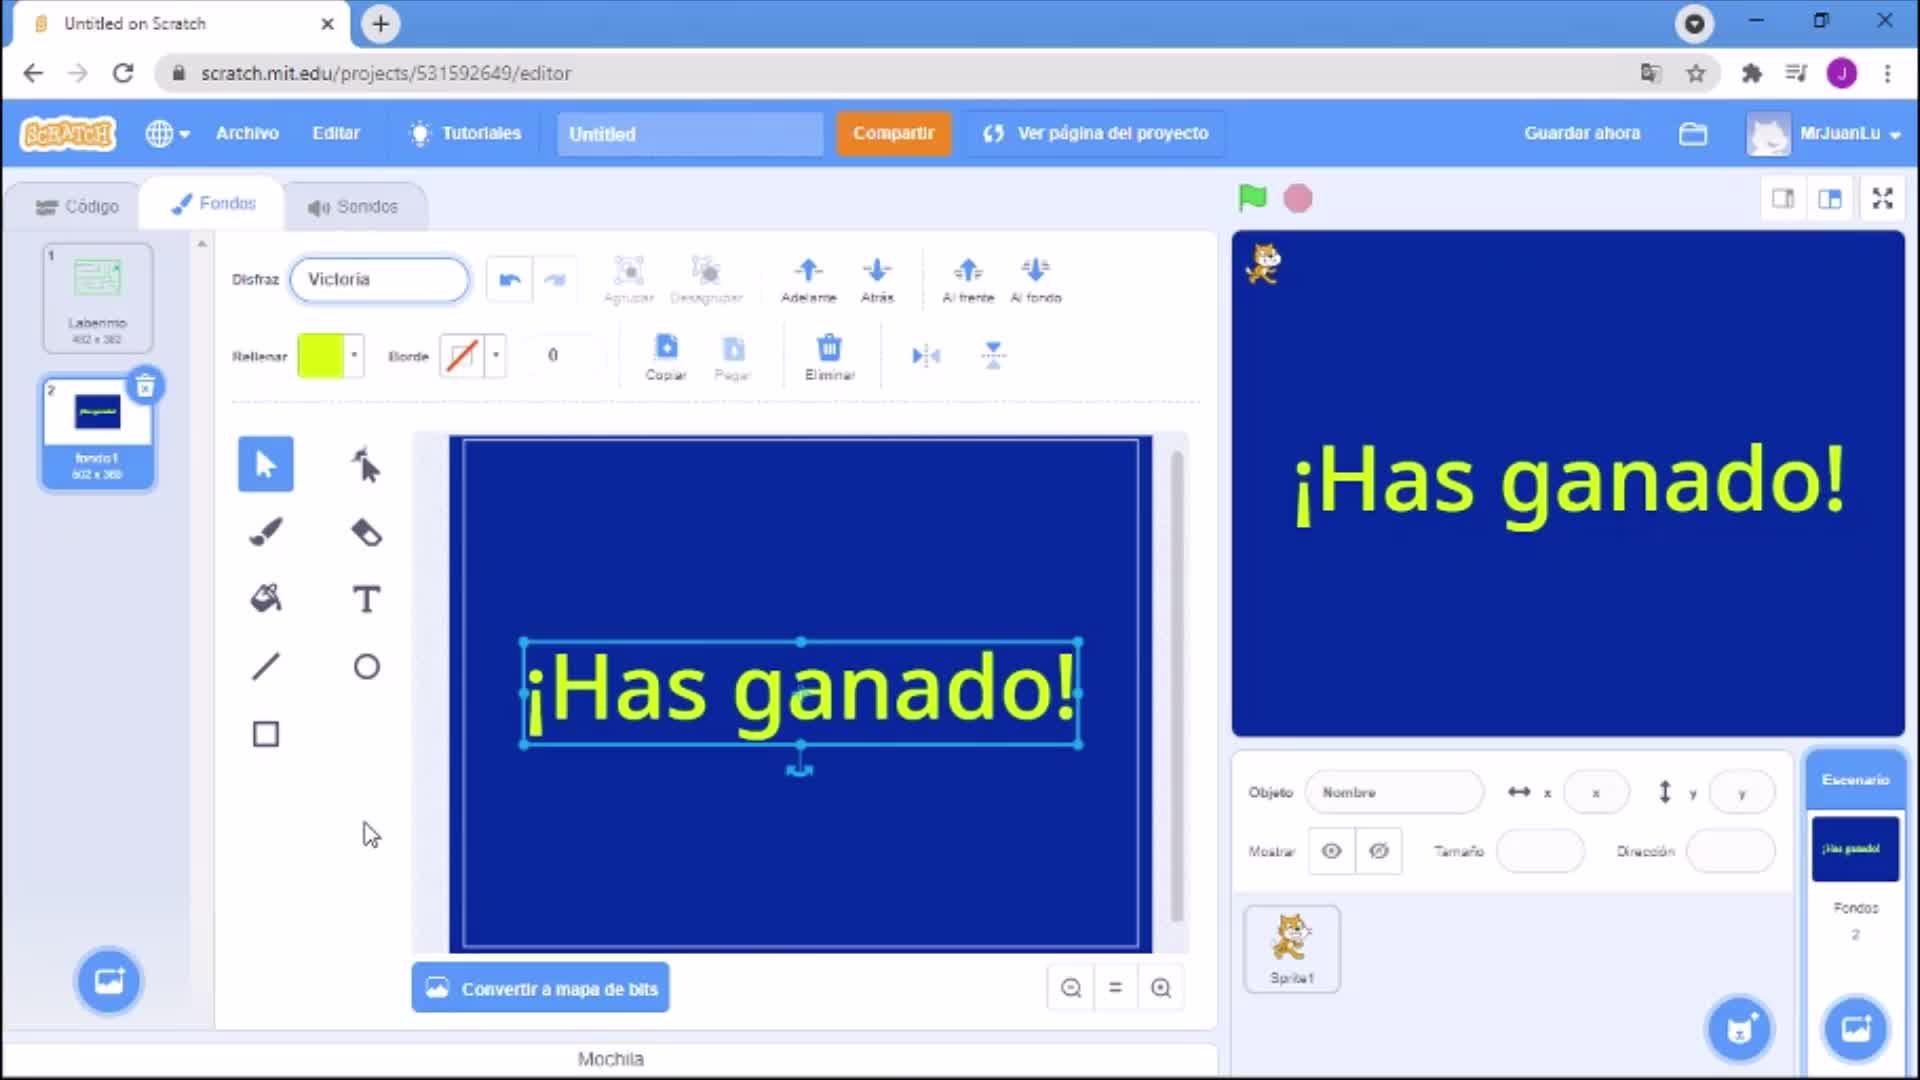Screen dimensions: 1920x1080
Task: Choose the Circle shape tool
Action: (x=366, y=667)
